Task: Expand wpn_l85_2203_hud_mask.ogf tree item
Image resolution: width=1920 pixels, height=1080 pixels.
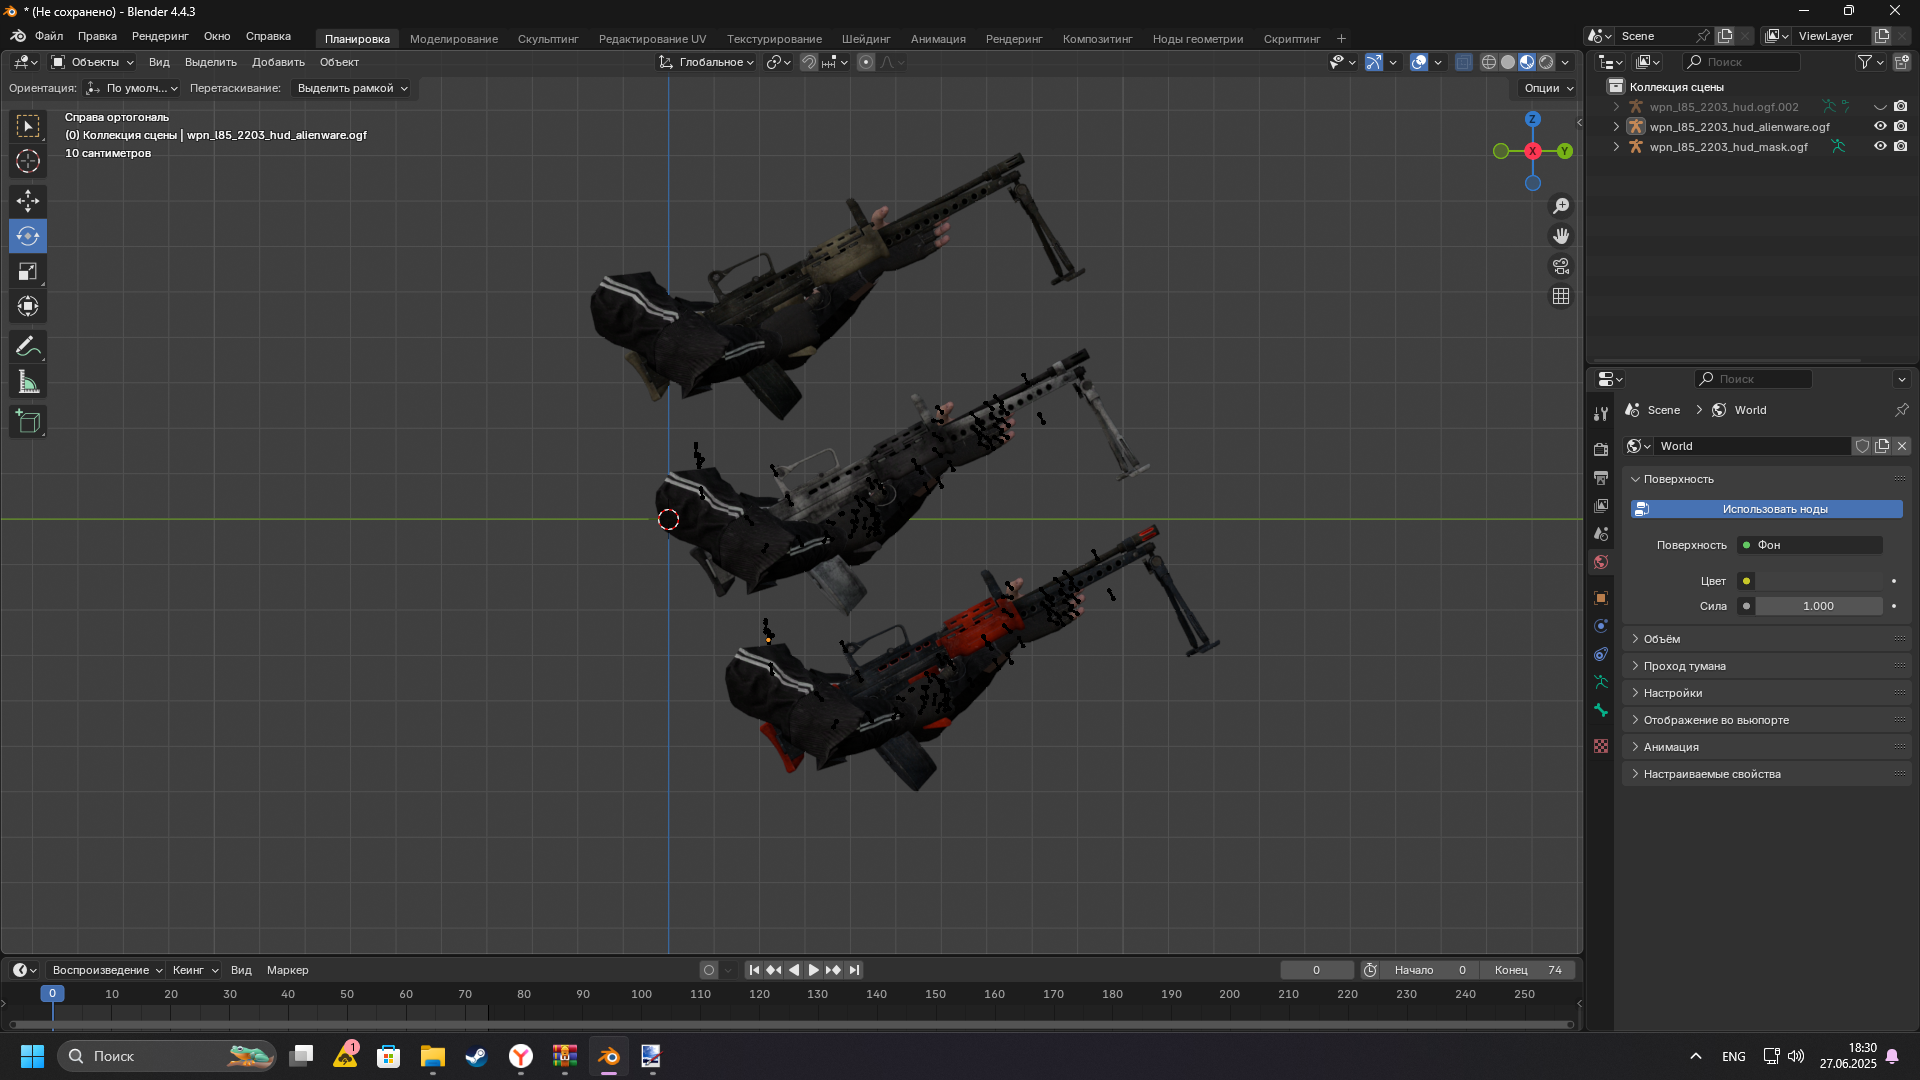Action: (x=1616, y=147)
